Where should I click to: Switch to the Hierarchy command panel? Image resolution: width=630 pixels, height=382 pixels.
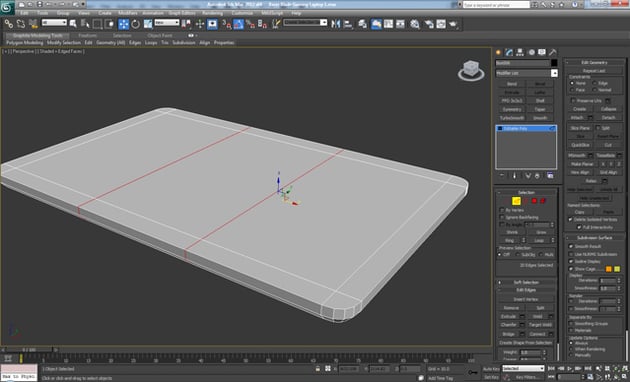tap(520, 52)
